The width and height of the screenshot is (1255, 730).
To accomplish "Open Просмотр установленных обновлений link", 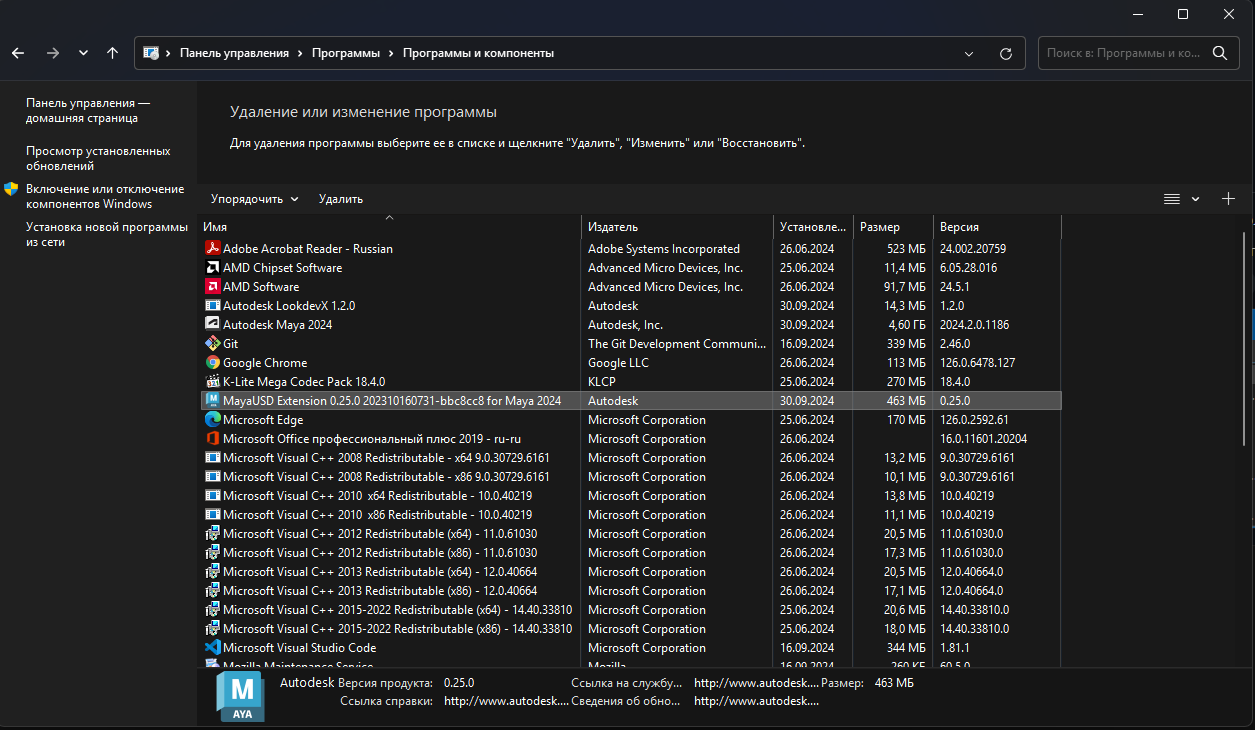I will click(x=98, y=158).
